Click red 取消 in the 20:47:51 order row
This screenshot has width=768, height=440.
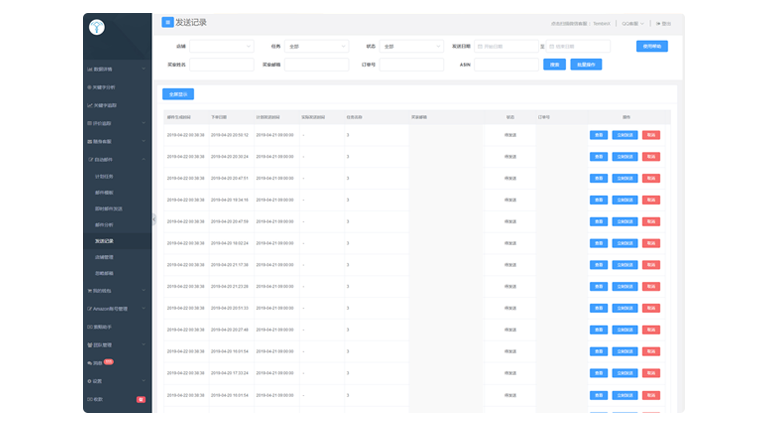click(651, 178)
